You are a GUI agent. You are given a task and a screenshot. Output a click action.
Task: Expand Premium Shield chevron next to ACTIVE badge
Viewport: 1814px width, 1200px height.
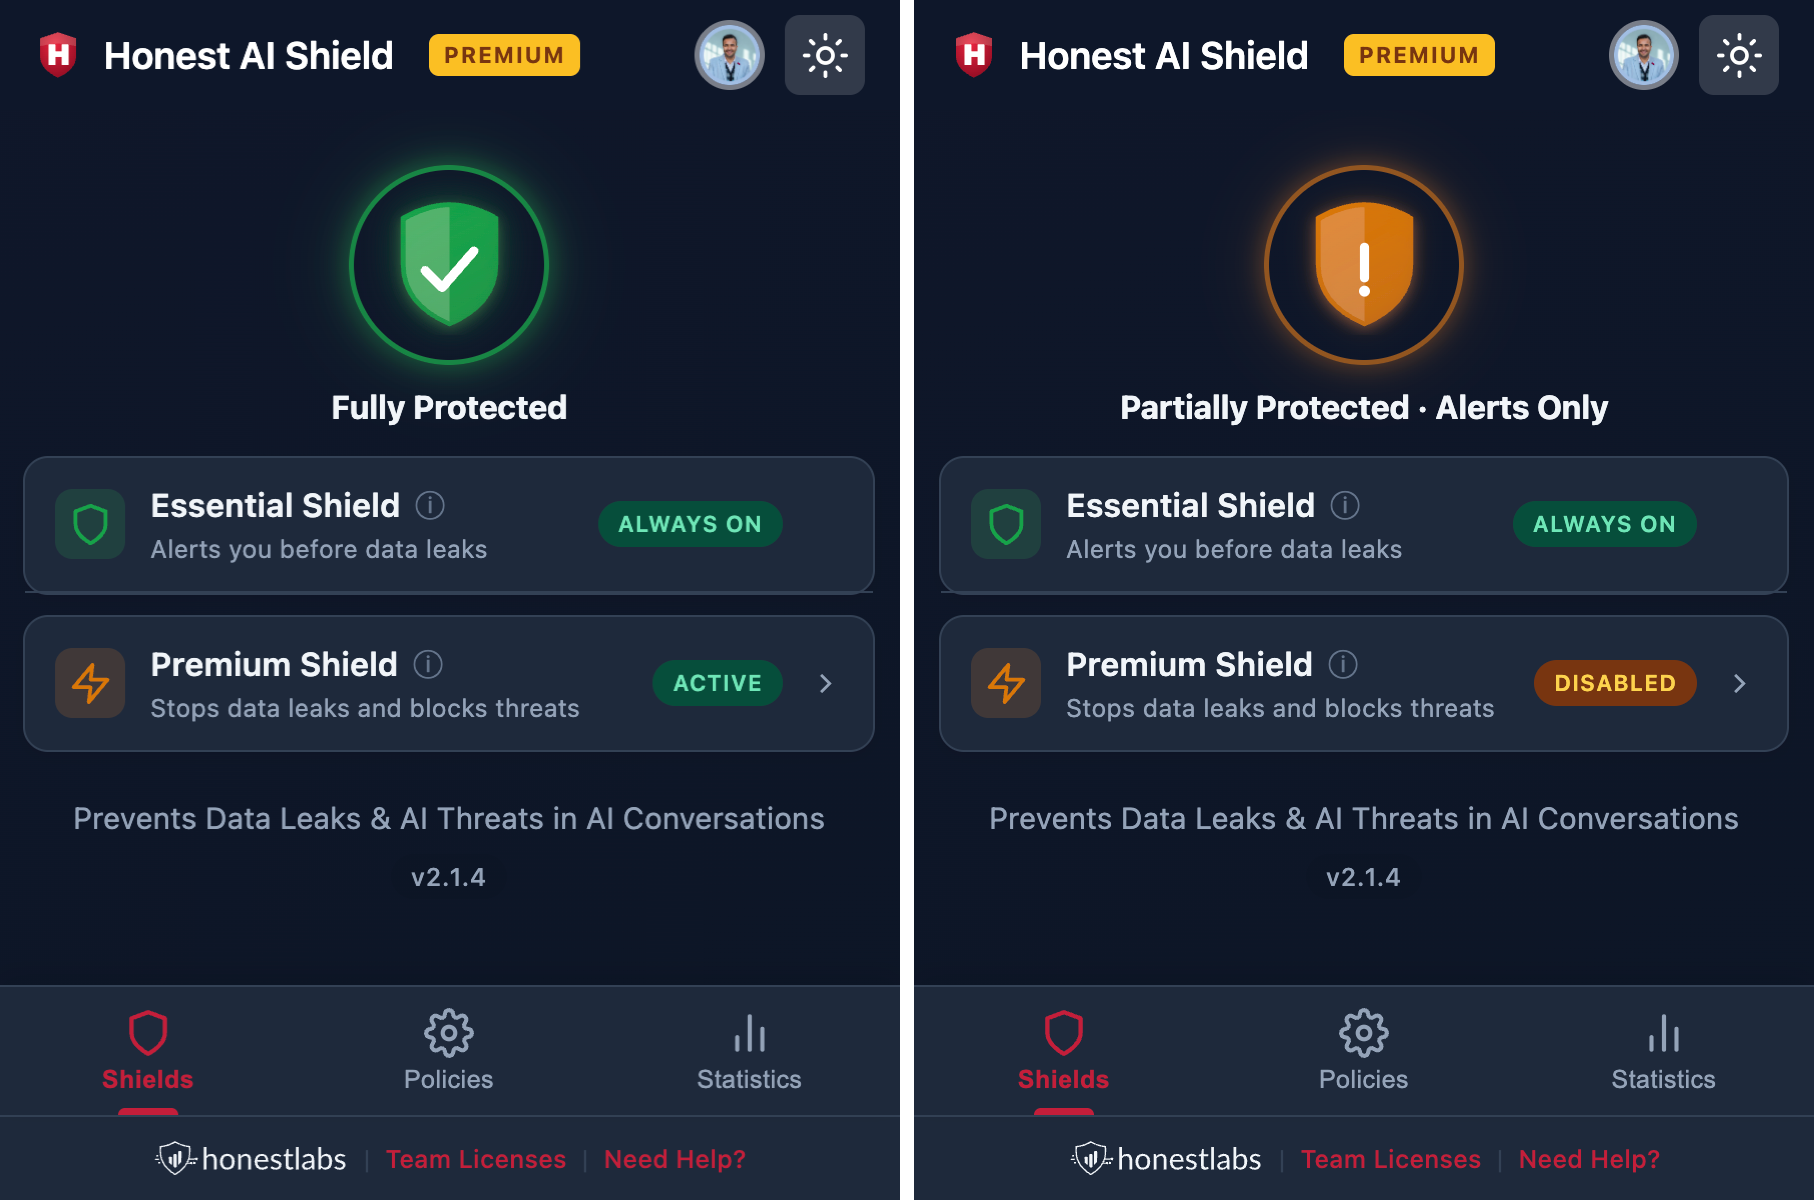[x=826, y=683]
